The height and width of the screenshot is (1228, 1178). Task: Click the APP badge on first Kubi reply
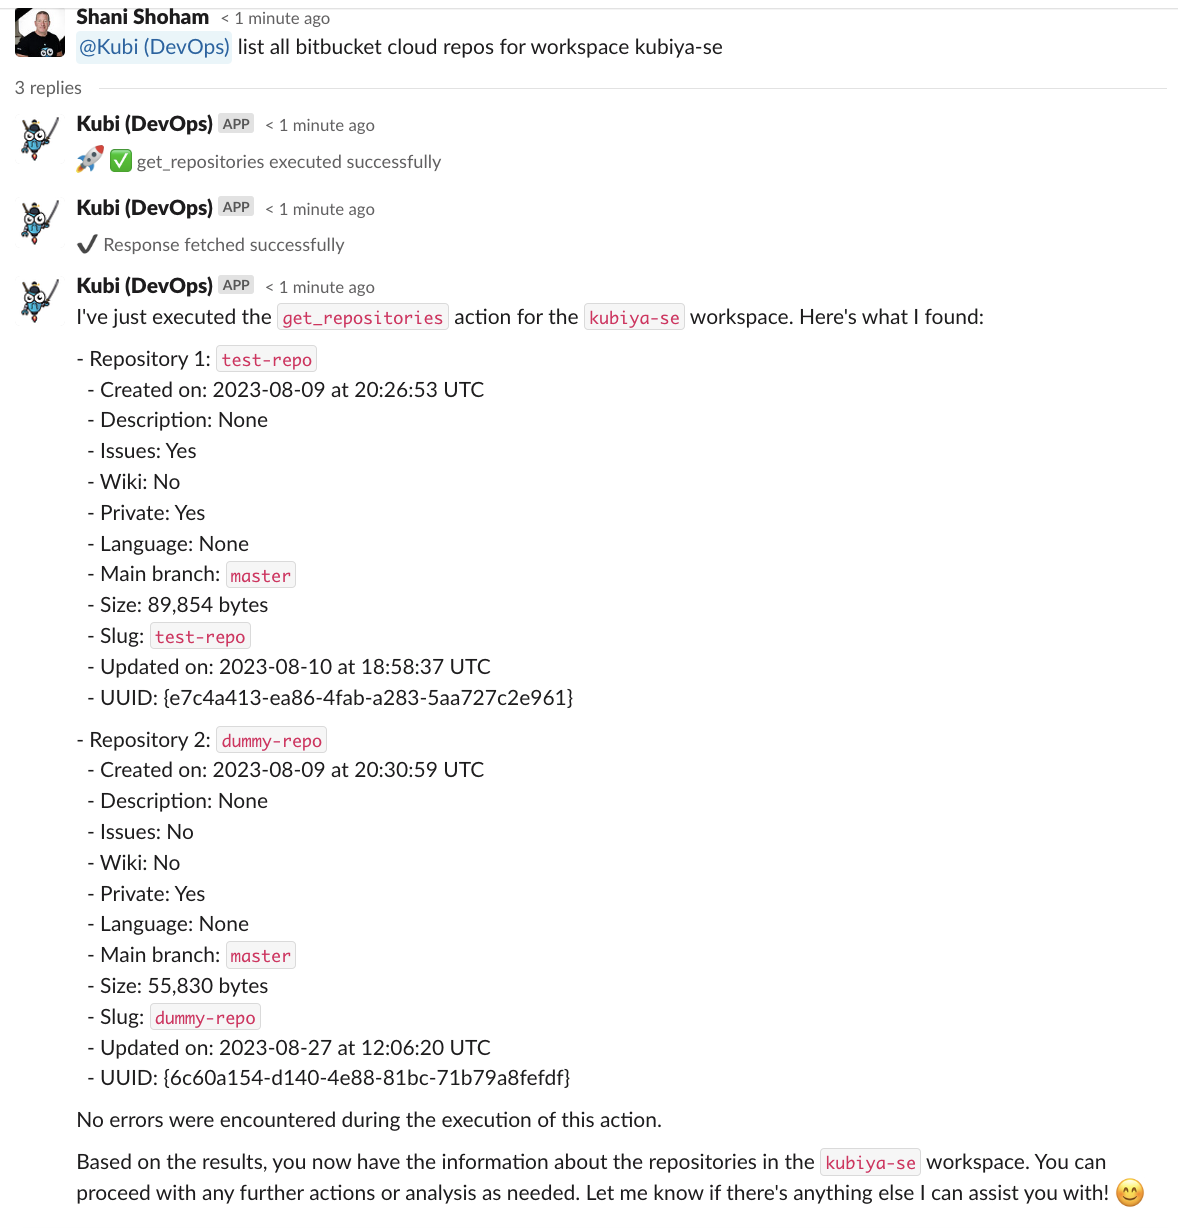(236, 124)
